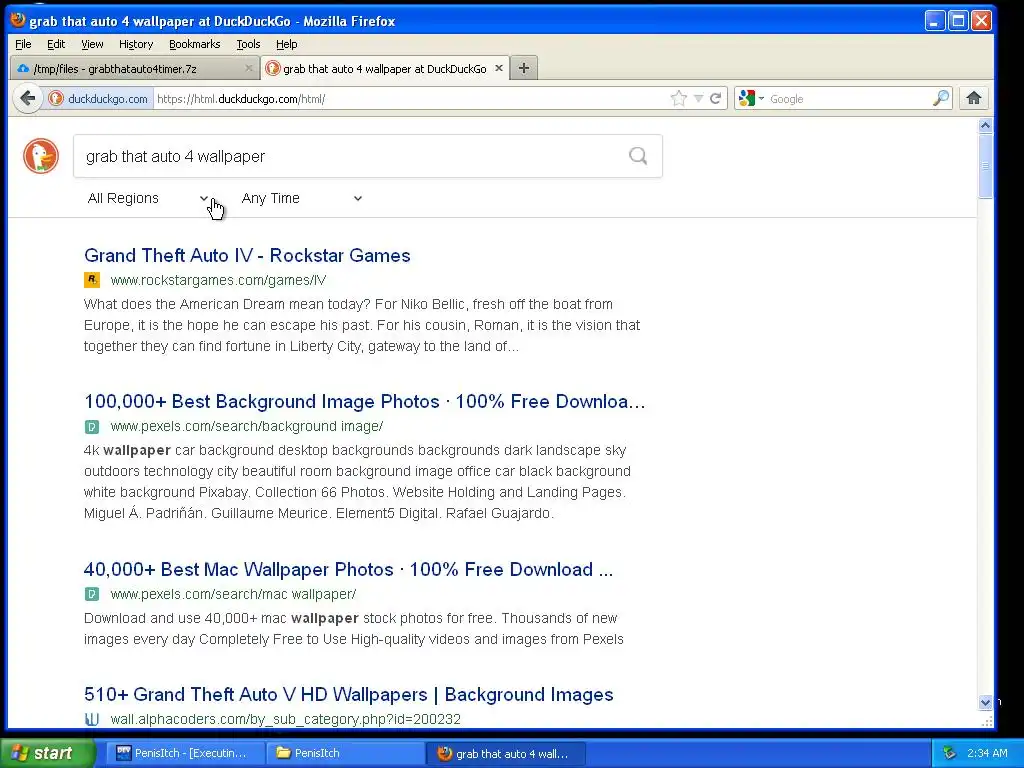Visit www.rockstargames.com/games/IV URL
The width and height of the screenshot is (1024, 768).
pyautogui.click(x=218, y=280)
